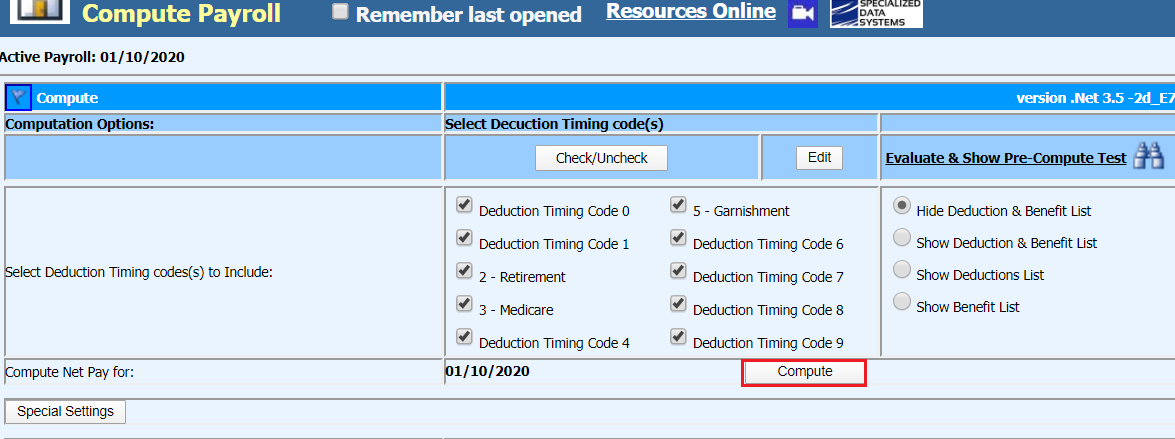Select Show Deduction & Benefit List option

[x=902, y=238]
